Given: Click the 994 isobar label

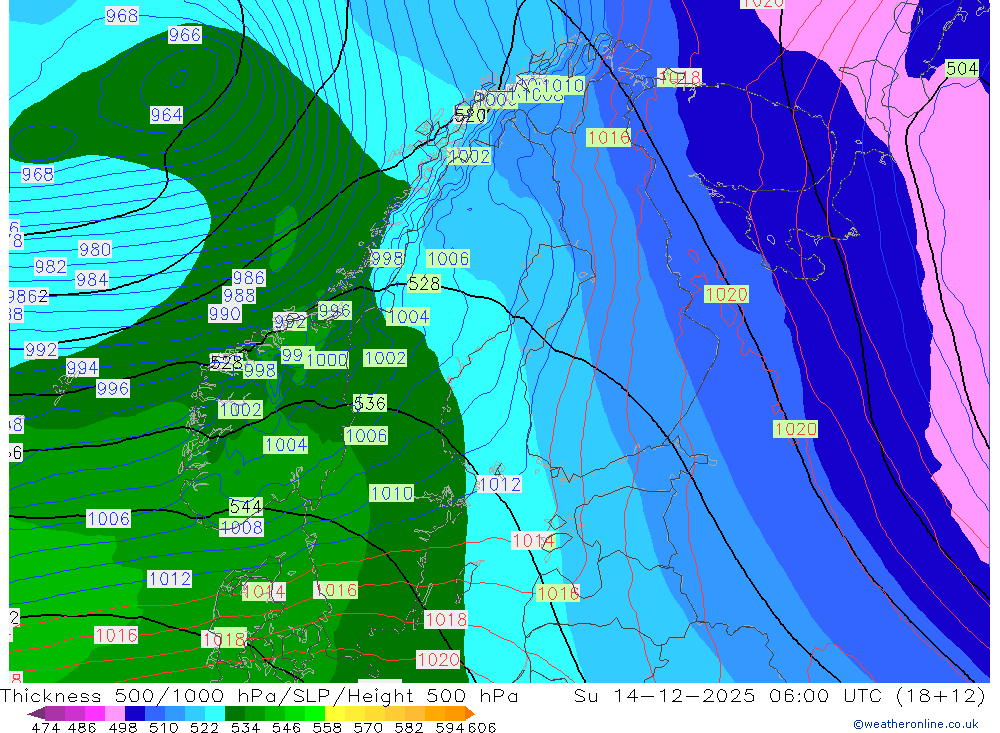Looking at the screenshot, I should [x=82, y=368].
